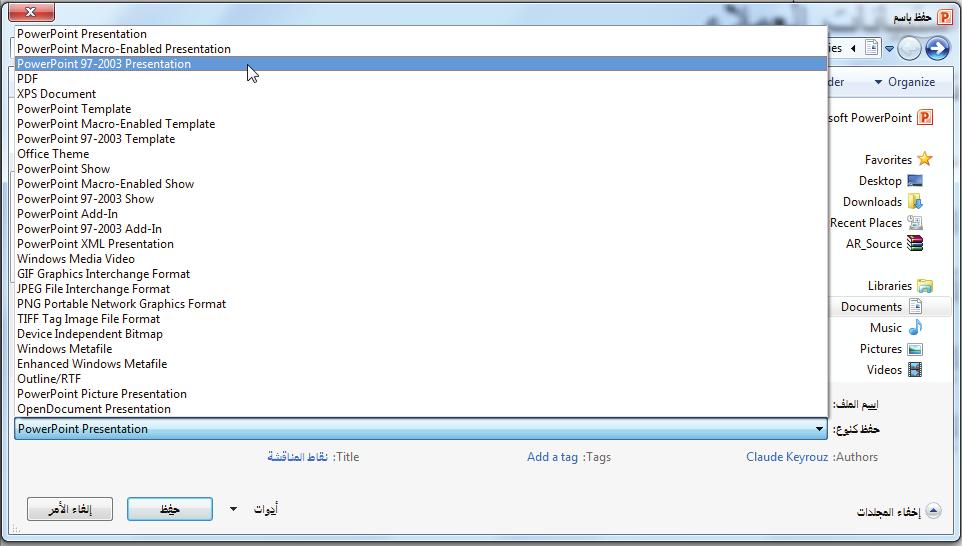Screen dimensions: 962x546
Task: Click PowerPoint icon in dialog title bar
Action: coord(944,17)
